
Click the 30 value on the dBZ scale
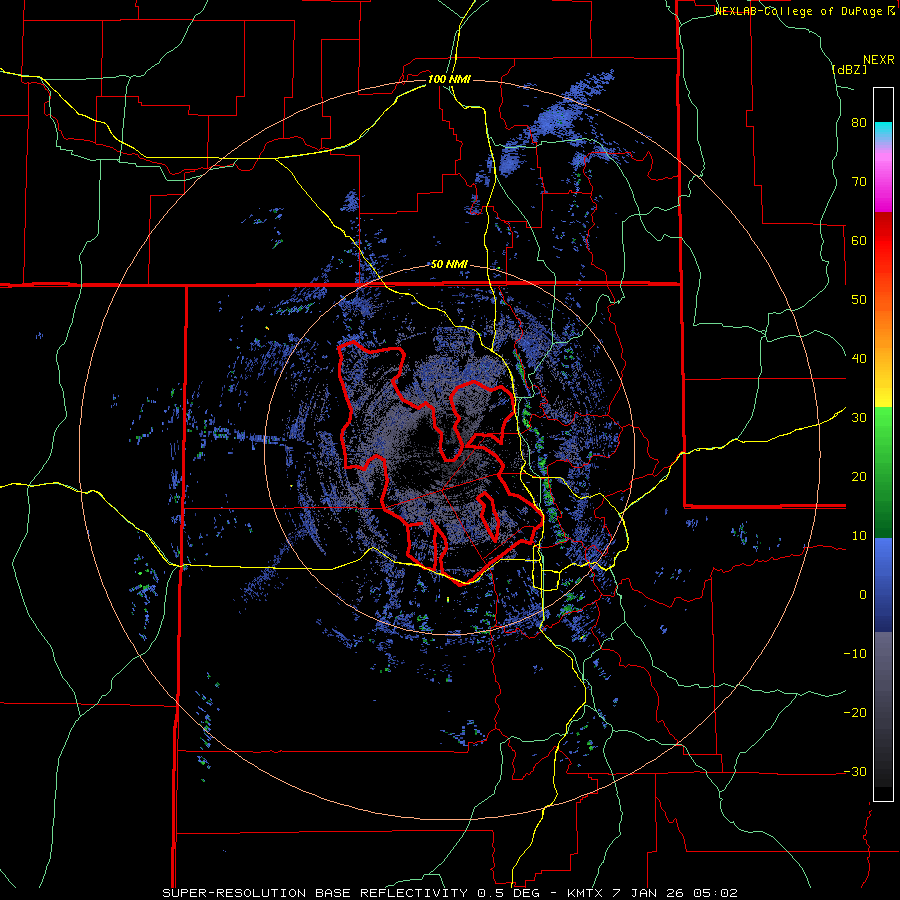click(859, 418)
